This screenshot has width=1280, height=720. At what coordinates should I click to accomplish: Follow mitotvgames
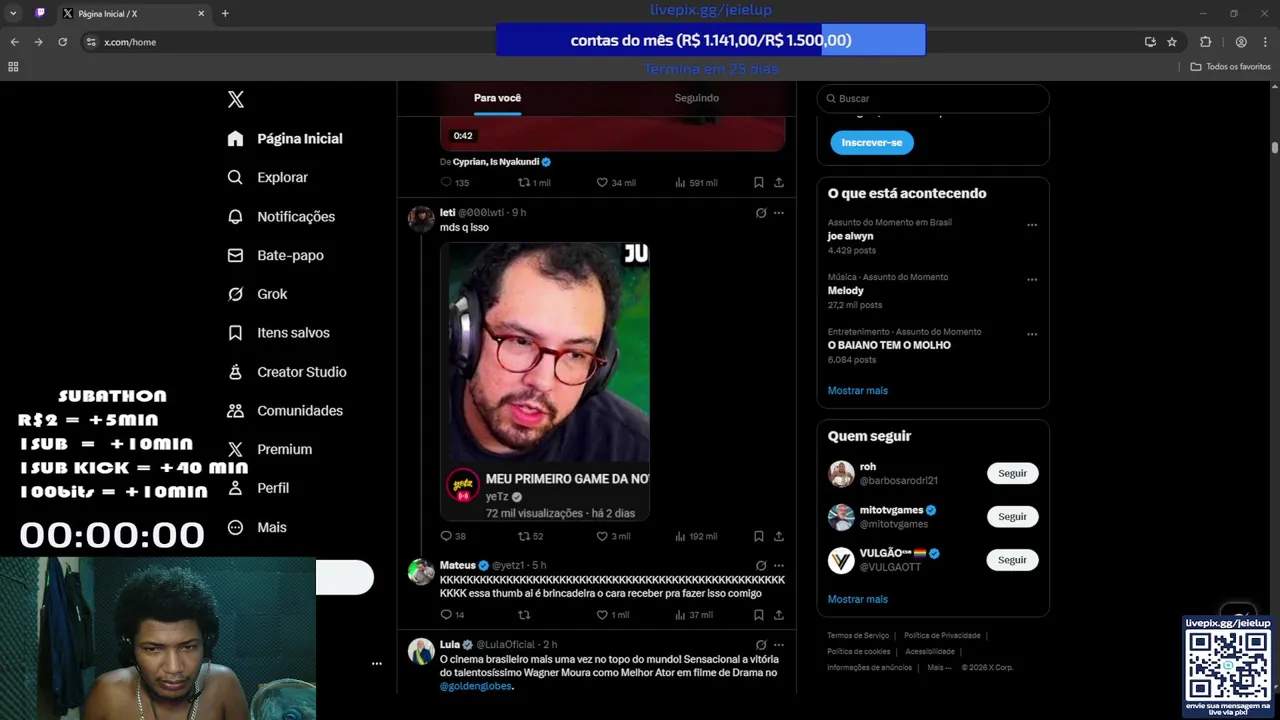(1012, 516)
